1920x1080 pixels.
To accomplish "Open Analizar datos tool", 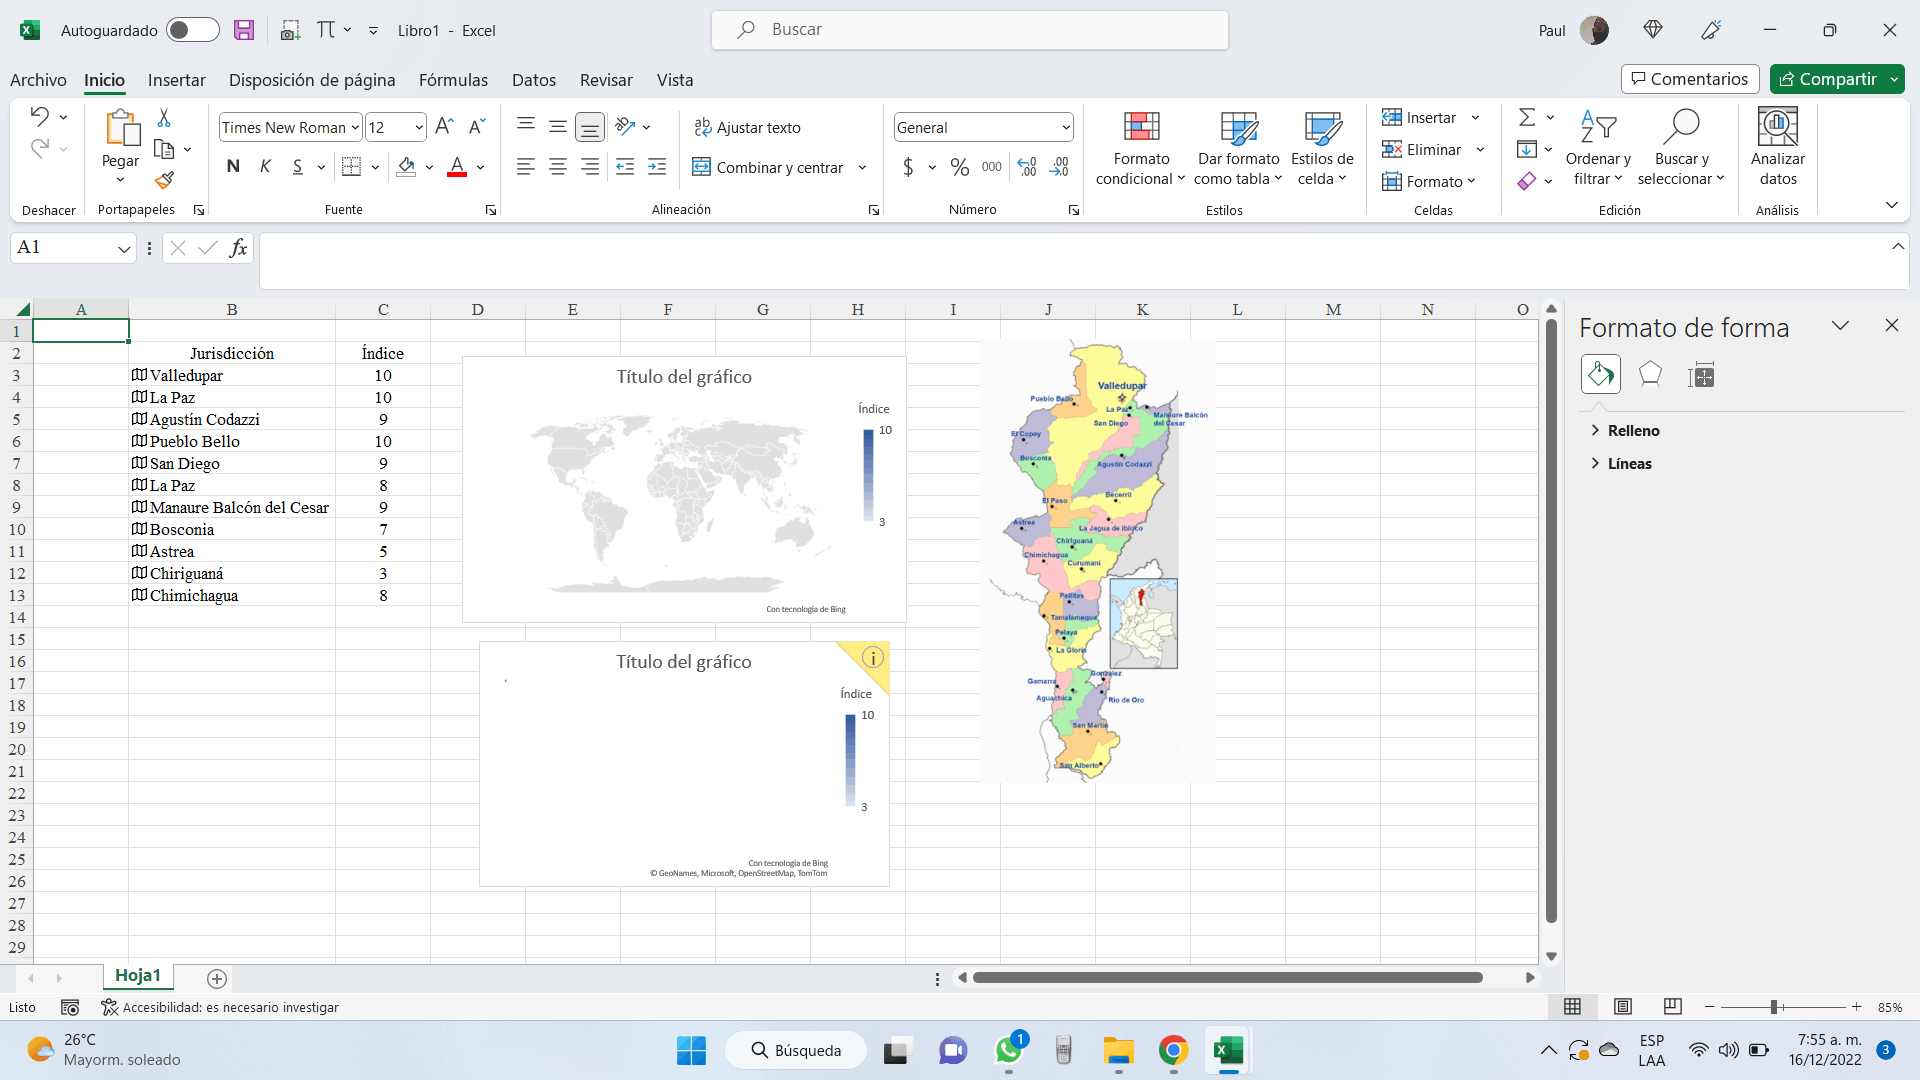I will (1777, 147).
